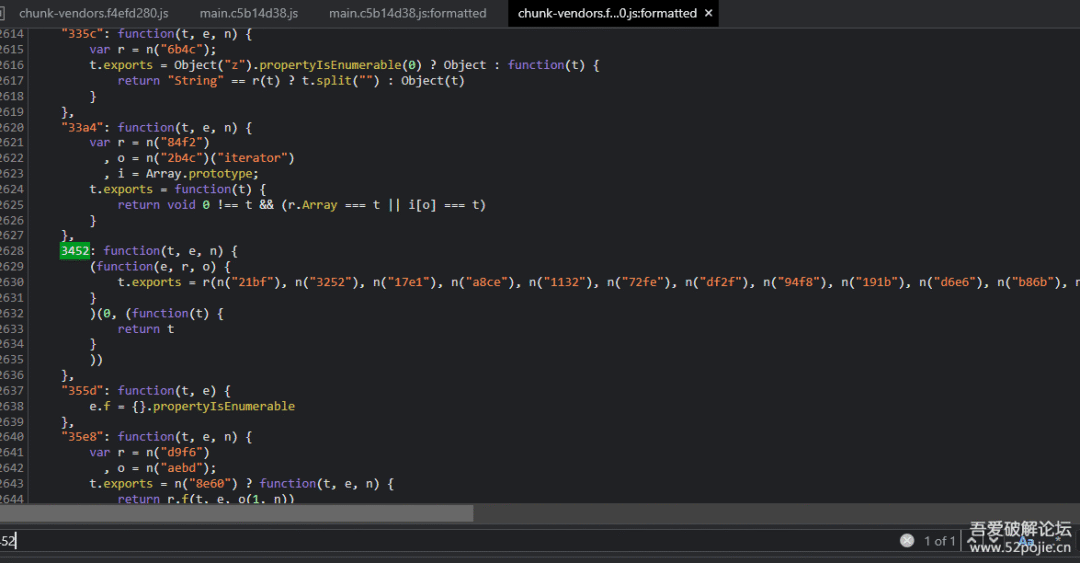Jump to previous search match

pyautogui.click(x=973, y=541)
